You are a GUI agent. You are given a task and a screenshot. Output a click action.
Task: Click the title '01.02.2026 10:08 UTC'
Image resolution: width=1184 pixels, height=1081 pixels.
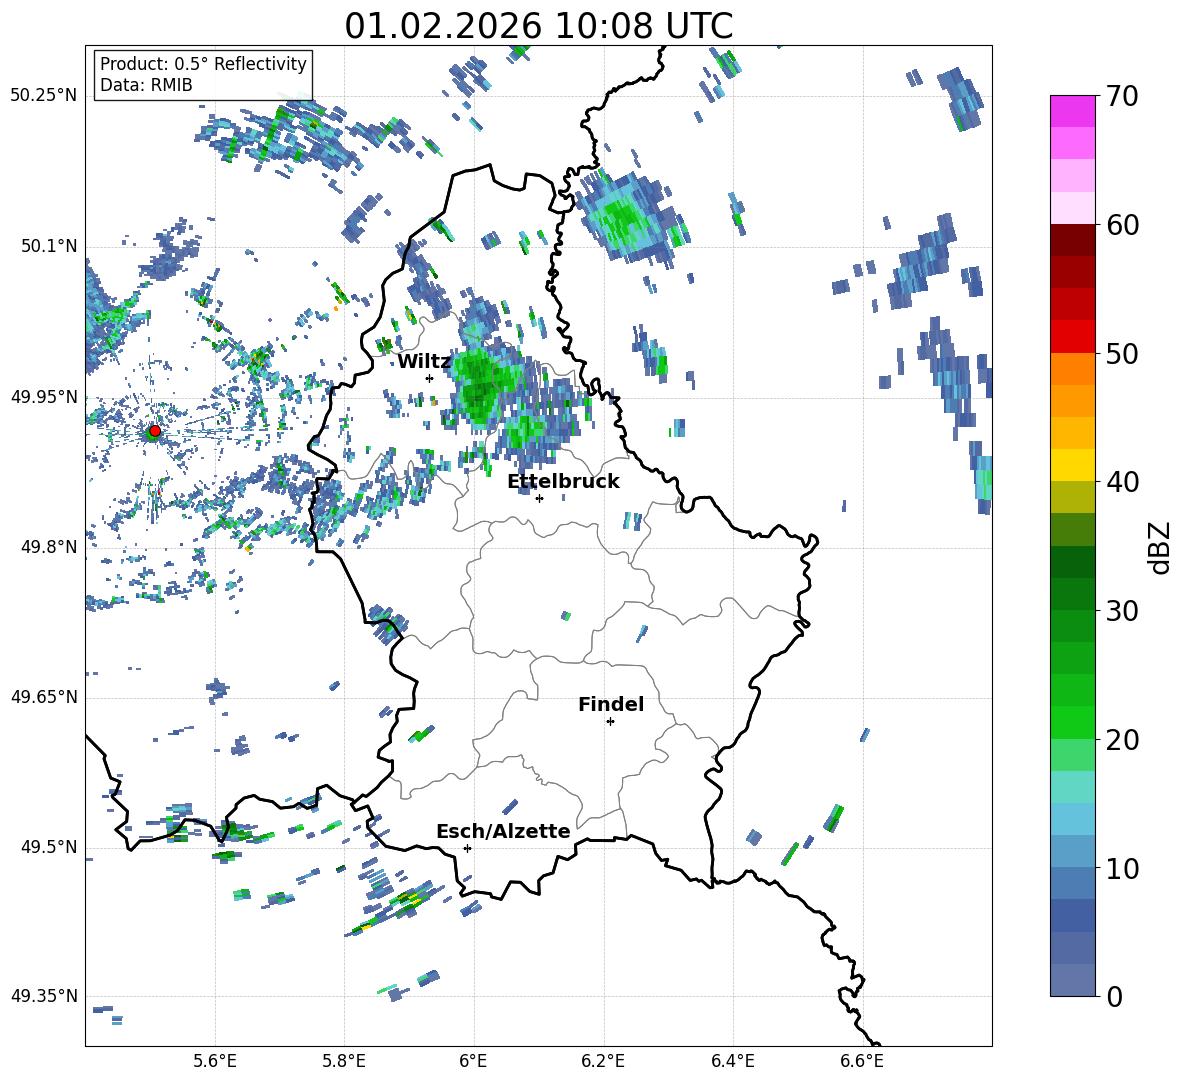pyautogui.click(x=538, y=26)
